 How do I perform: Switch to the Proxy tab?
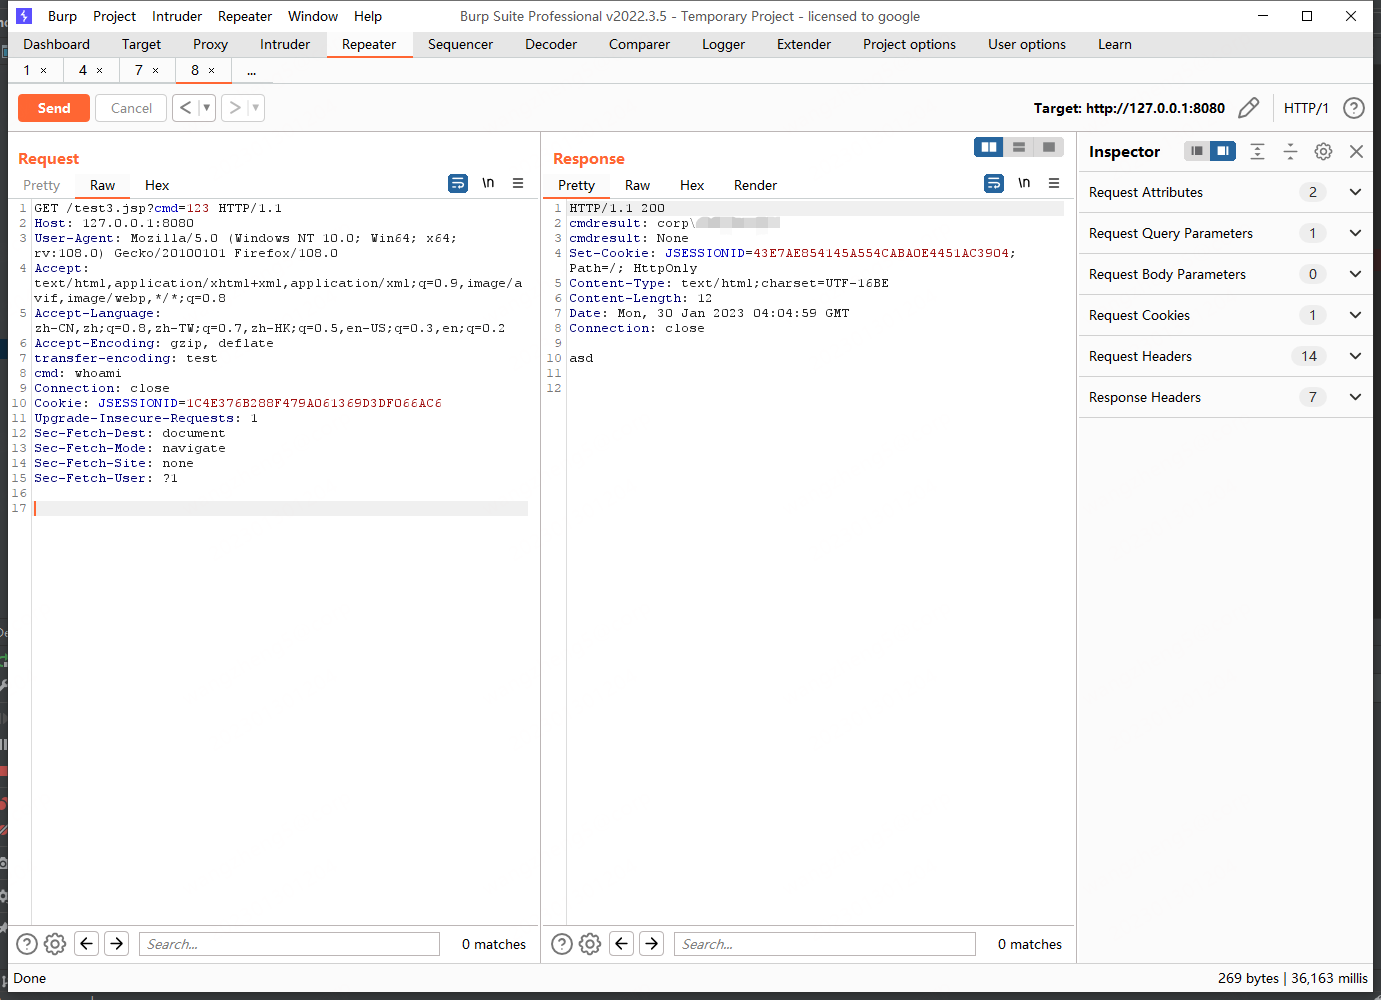pos(210,44)
